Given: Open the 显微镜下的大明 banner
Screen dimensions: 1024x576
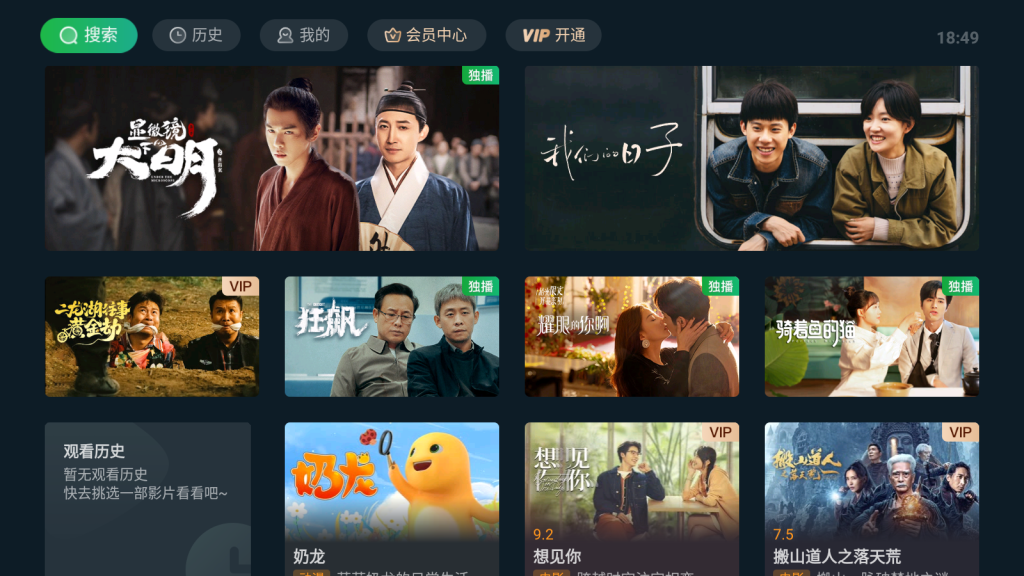Looking at the screenshot, I should coord(272,158).
